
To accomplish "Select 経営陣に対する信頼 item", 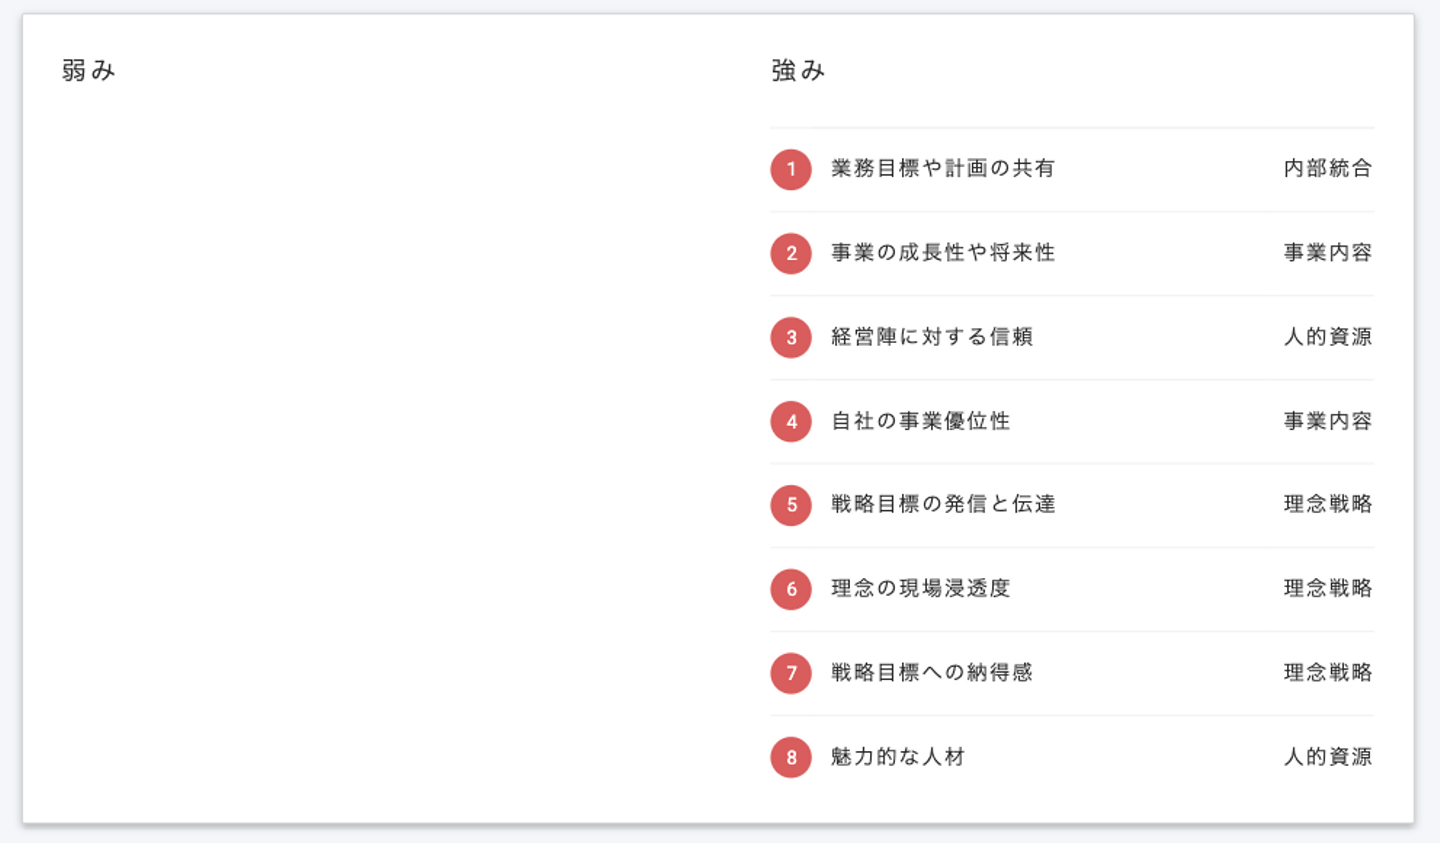I will point(931,337).
